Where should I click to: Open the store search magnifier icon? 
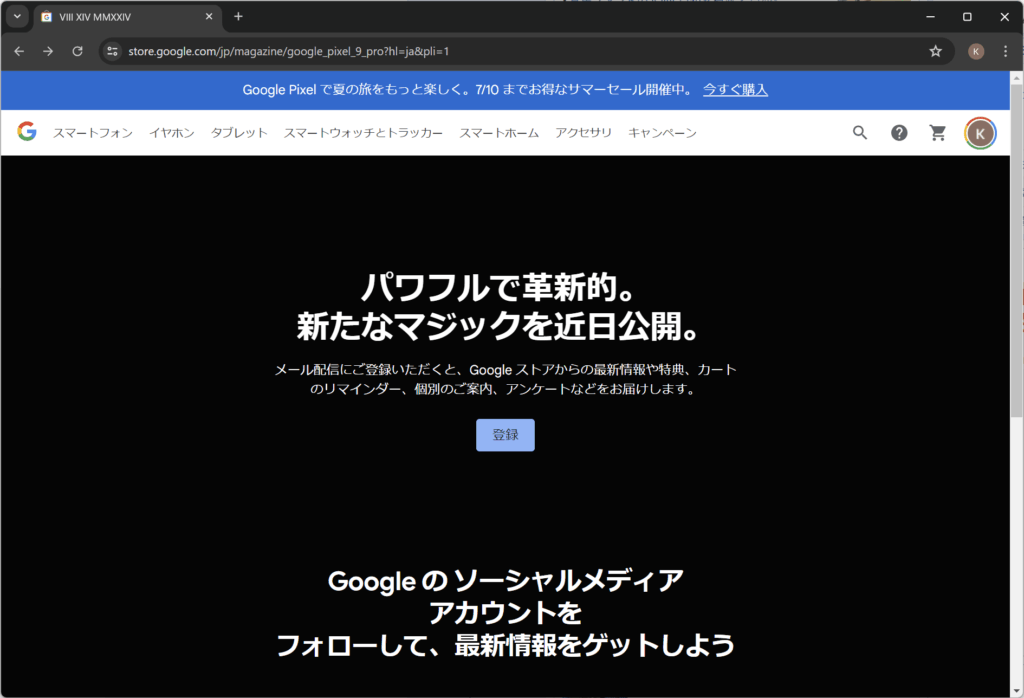coord(860,133)
